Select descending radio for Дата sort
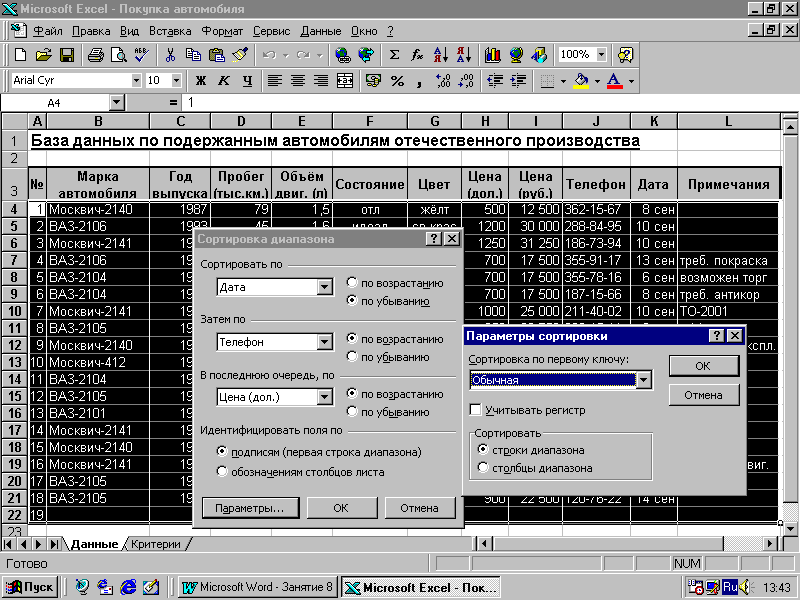 click(352, 301)
